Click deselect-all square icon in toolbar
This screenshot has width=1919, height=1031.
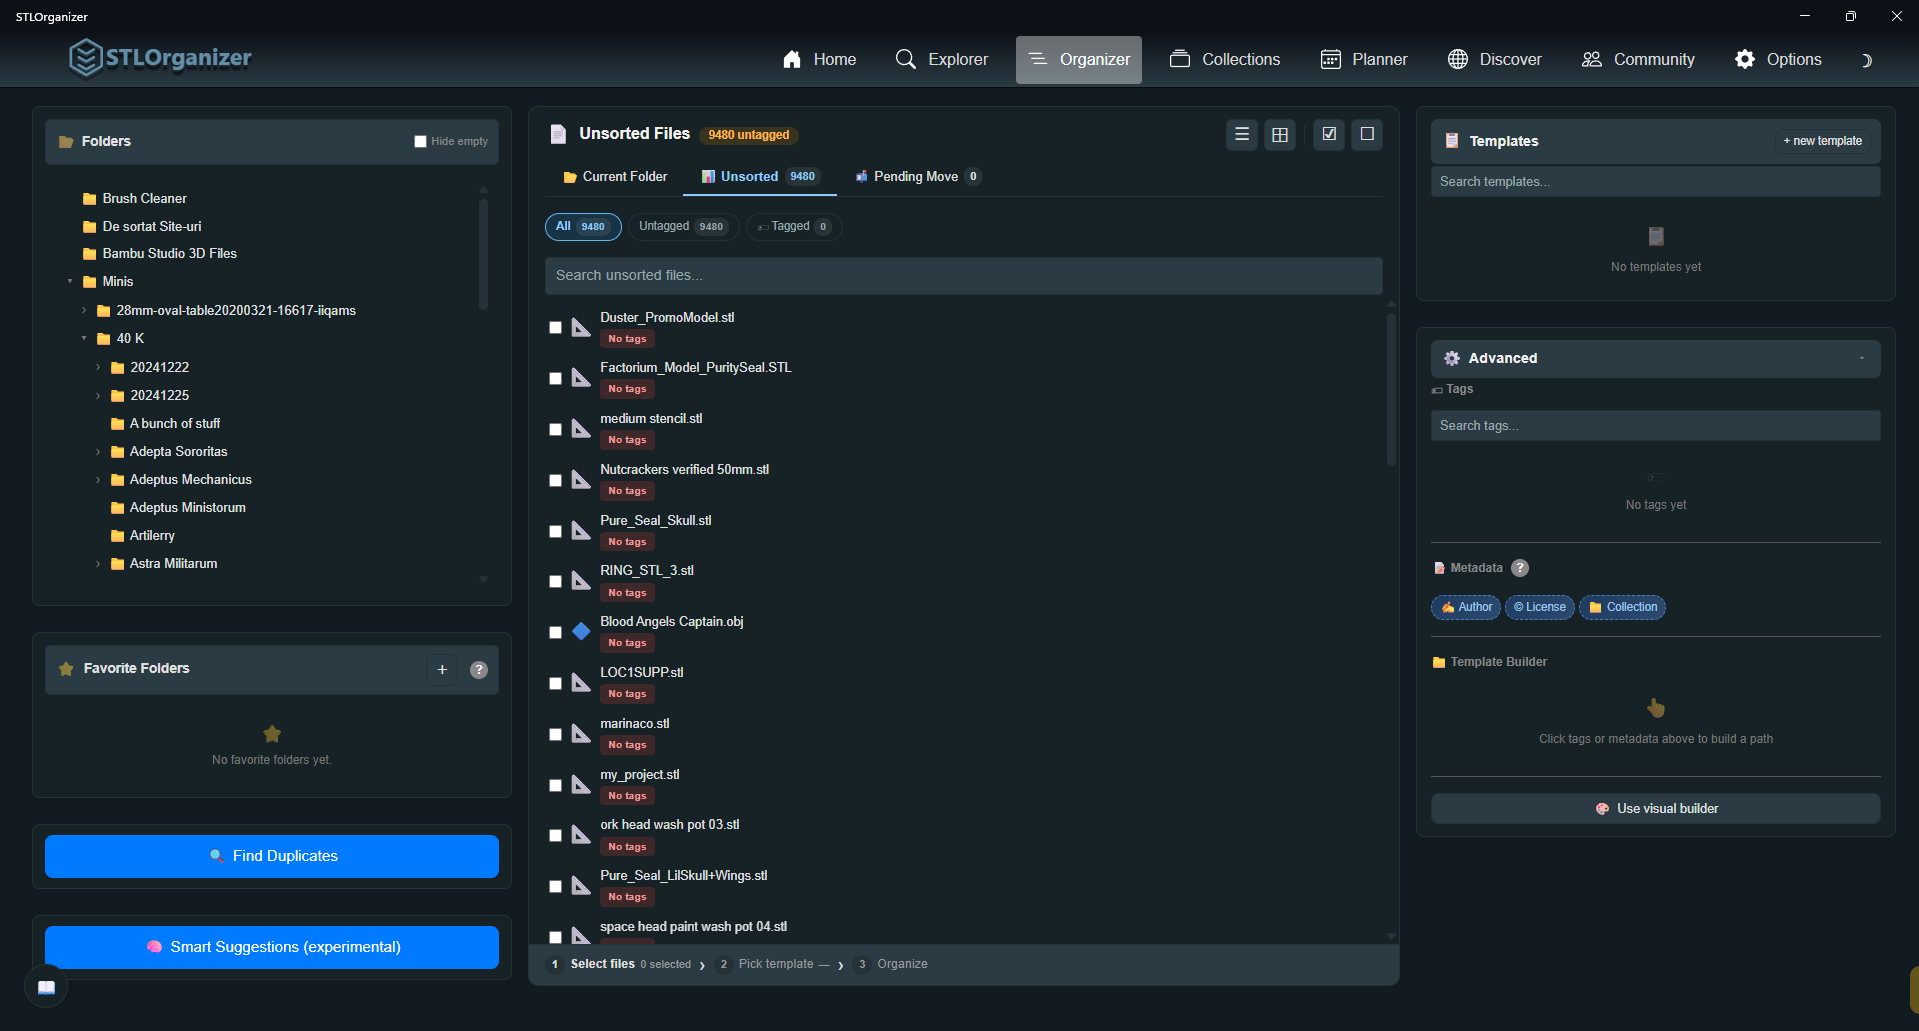tap(1367, 134)
